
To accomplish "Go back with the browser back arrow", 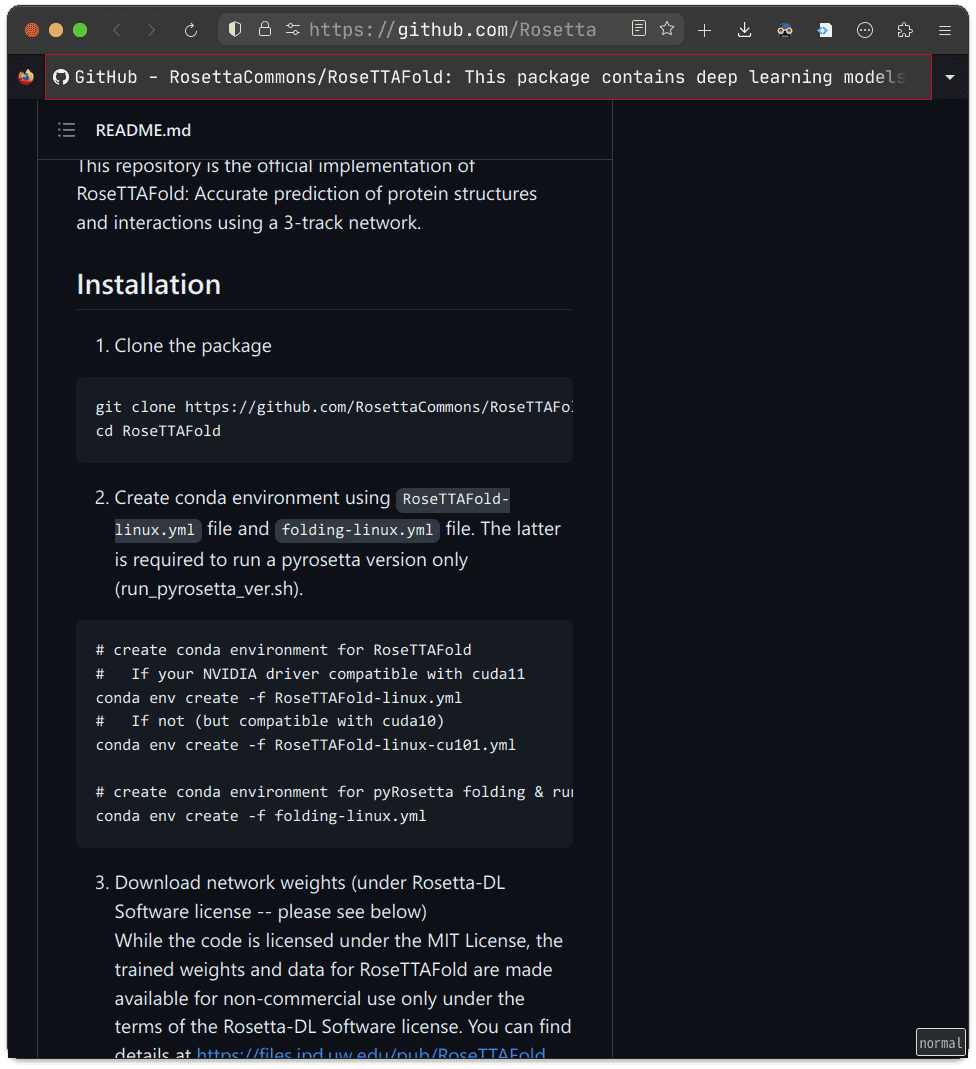I will point(117,30).
